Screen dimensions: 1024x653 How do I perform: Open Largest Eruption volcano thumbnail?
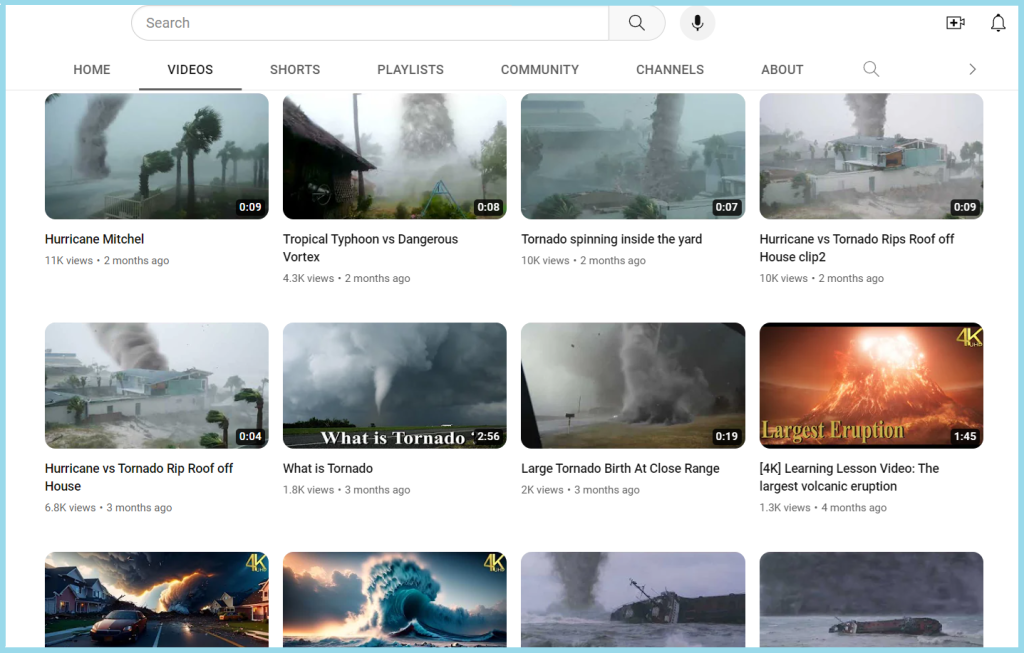[x=871, y=385]
